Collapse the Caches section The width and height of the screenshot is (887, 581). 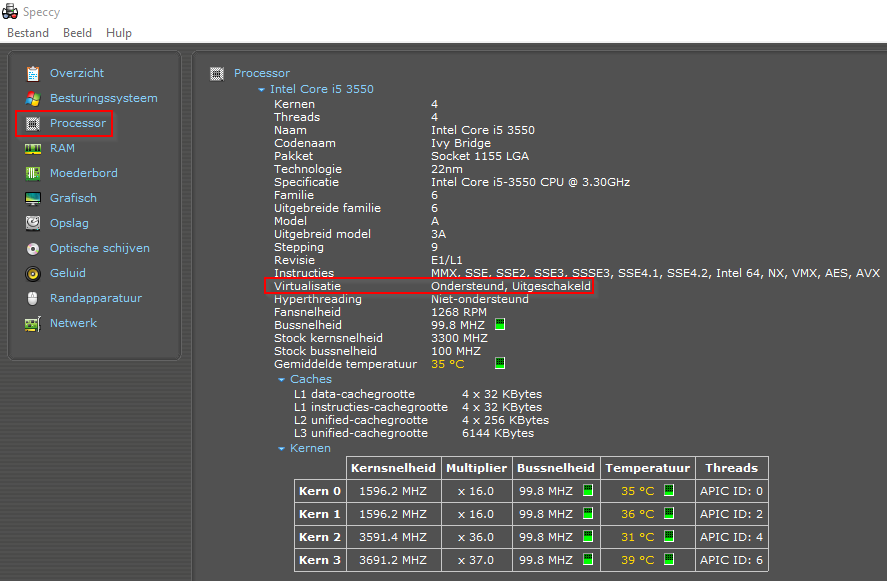tap(281, 379)
